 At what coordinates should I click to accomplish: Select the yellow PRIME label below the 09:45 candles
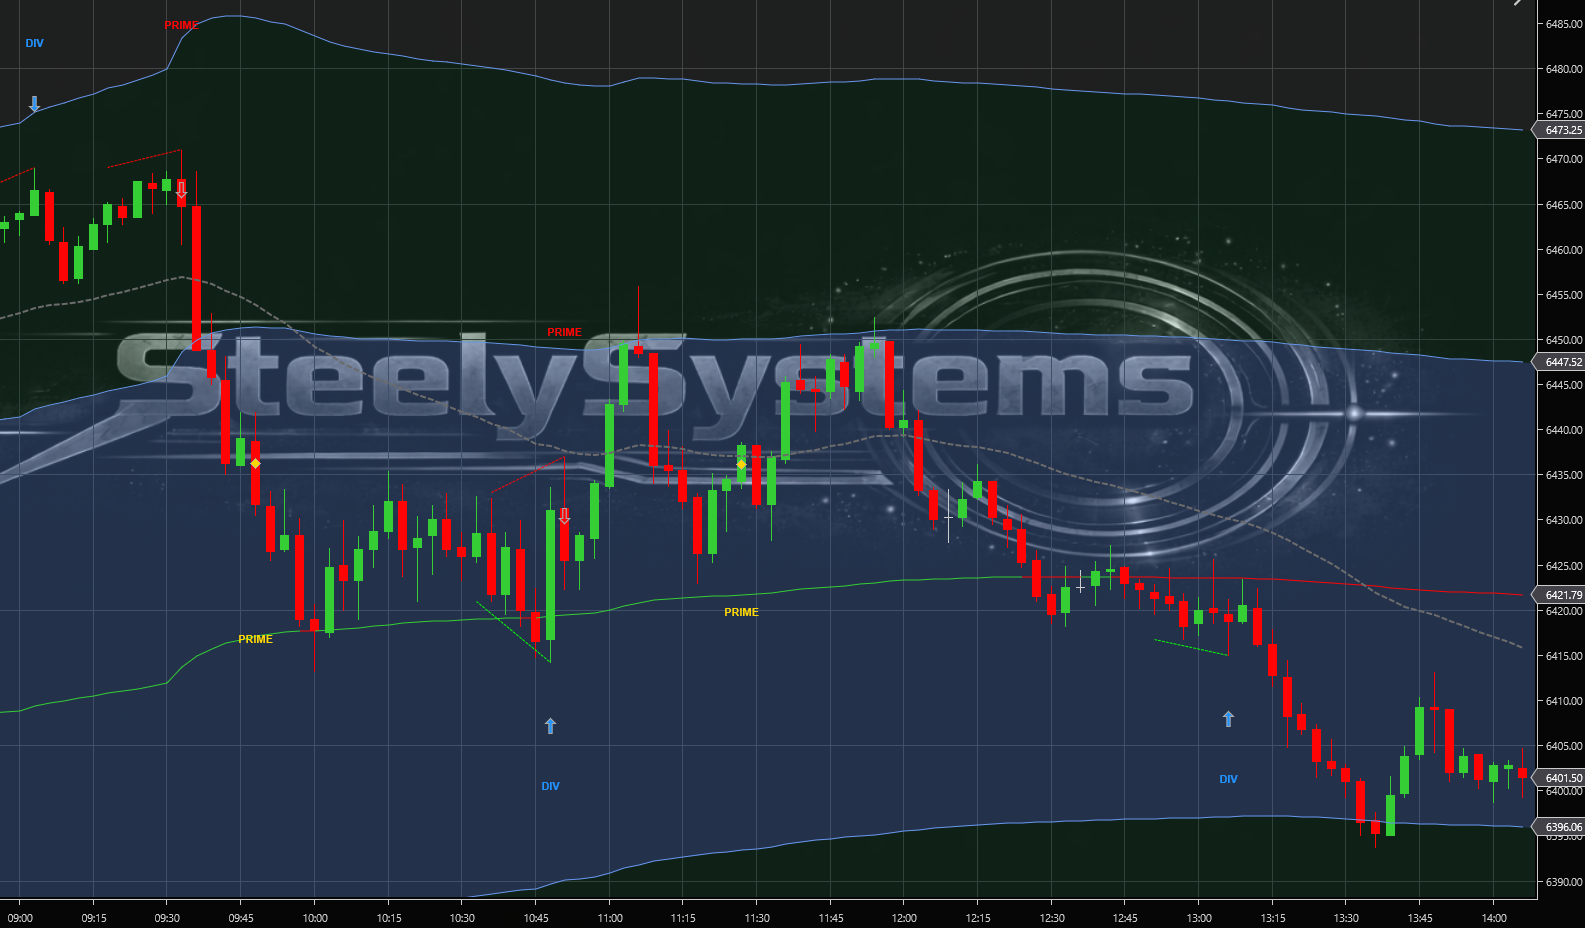[255, 639]
